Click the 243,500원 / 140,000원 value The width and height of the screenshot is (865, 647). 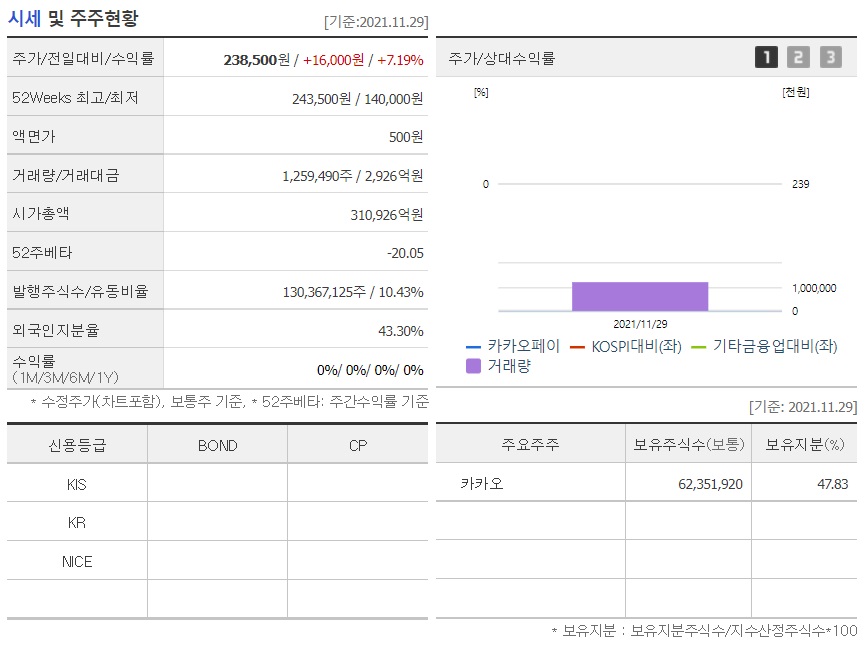click(357, 99)
